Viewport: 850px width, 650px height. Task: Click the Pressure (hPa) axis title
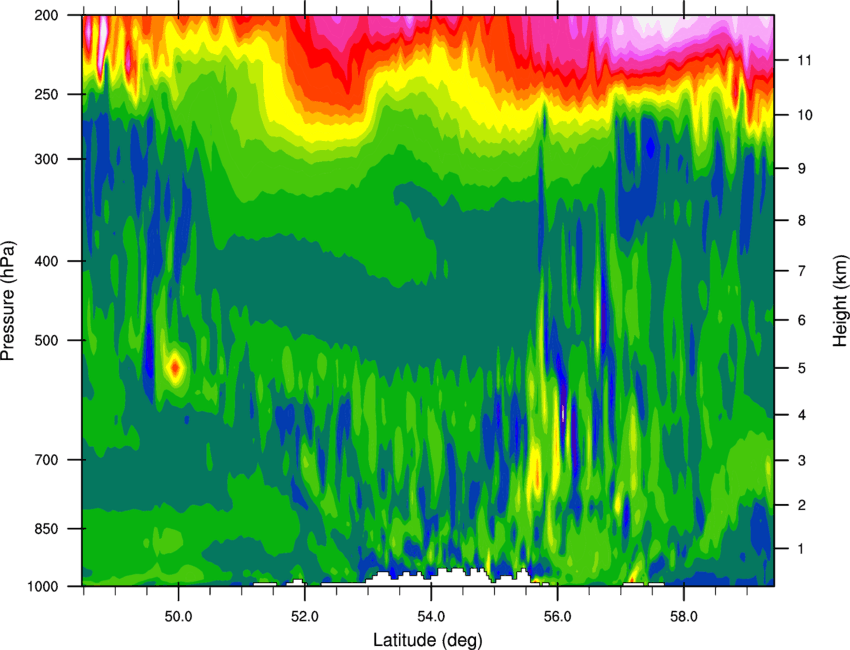click(9, 300)
